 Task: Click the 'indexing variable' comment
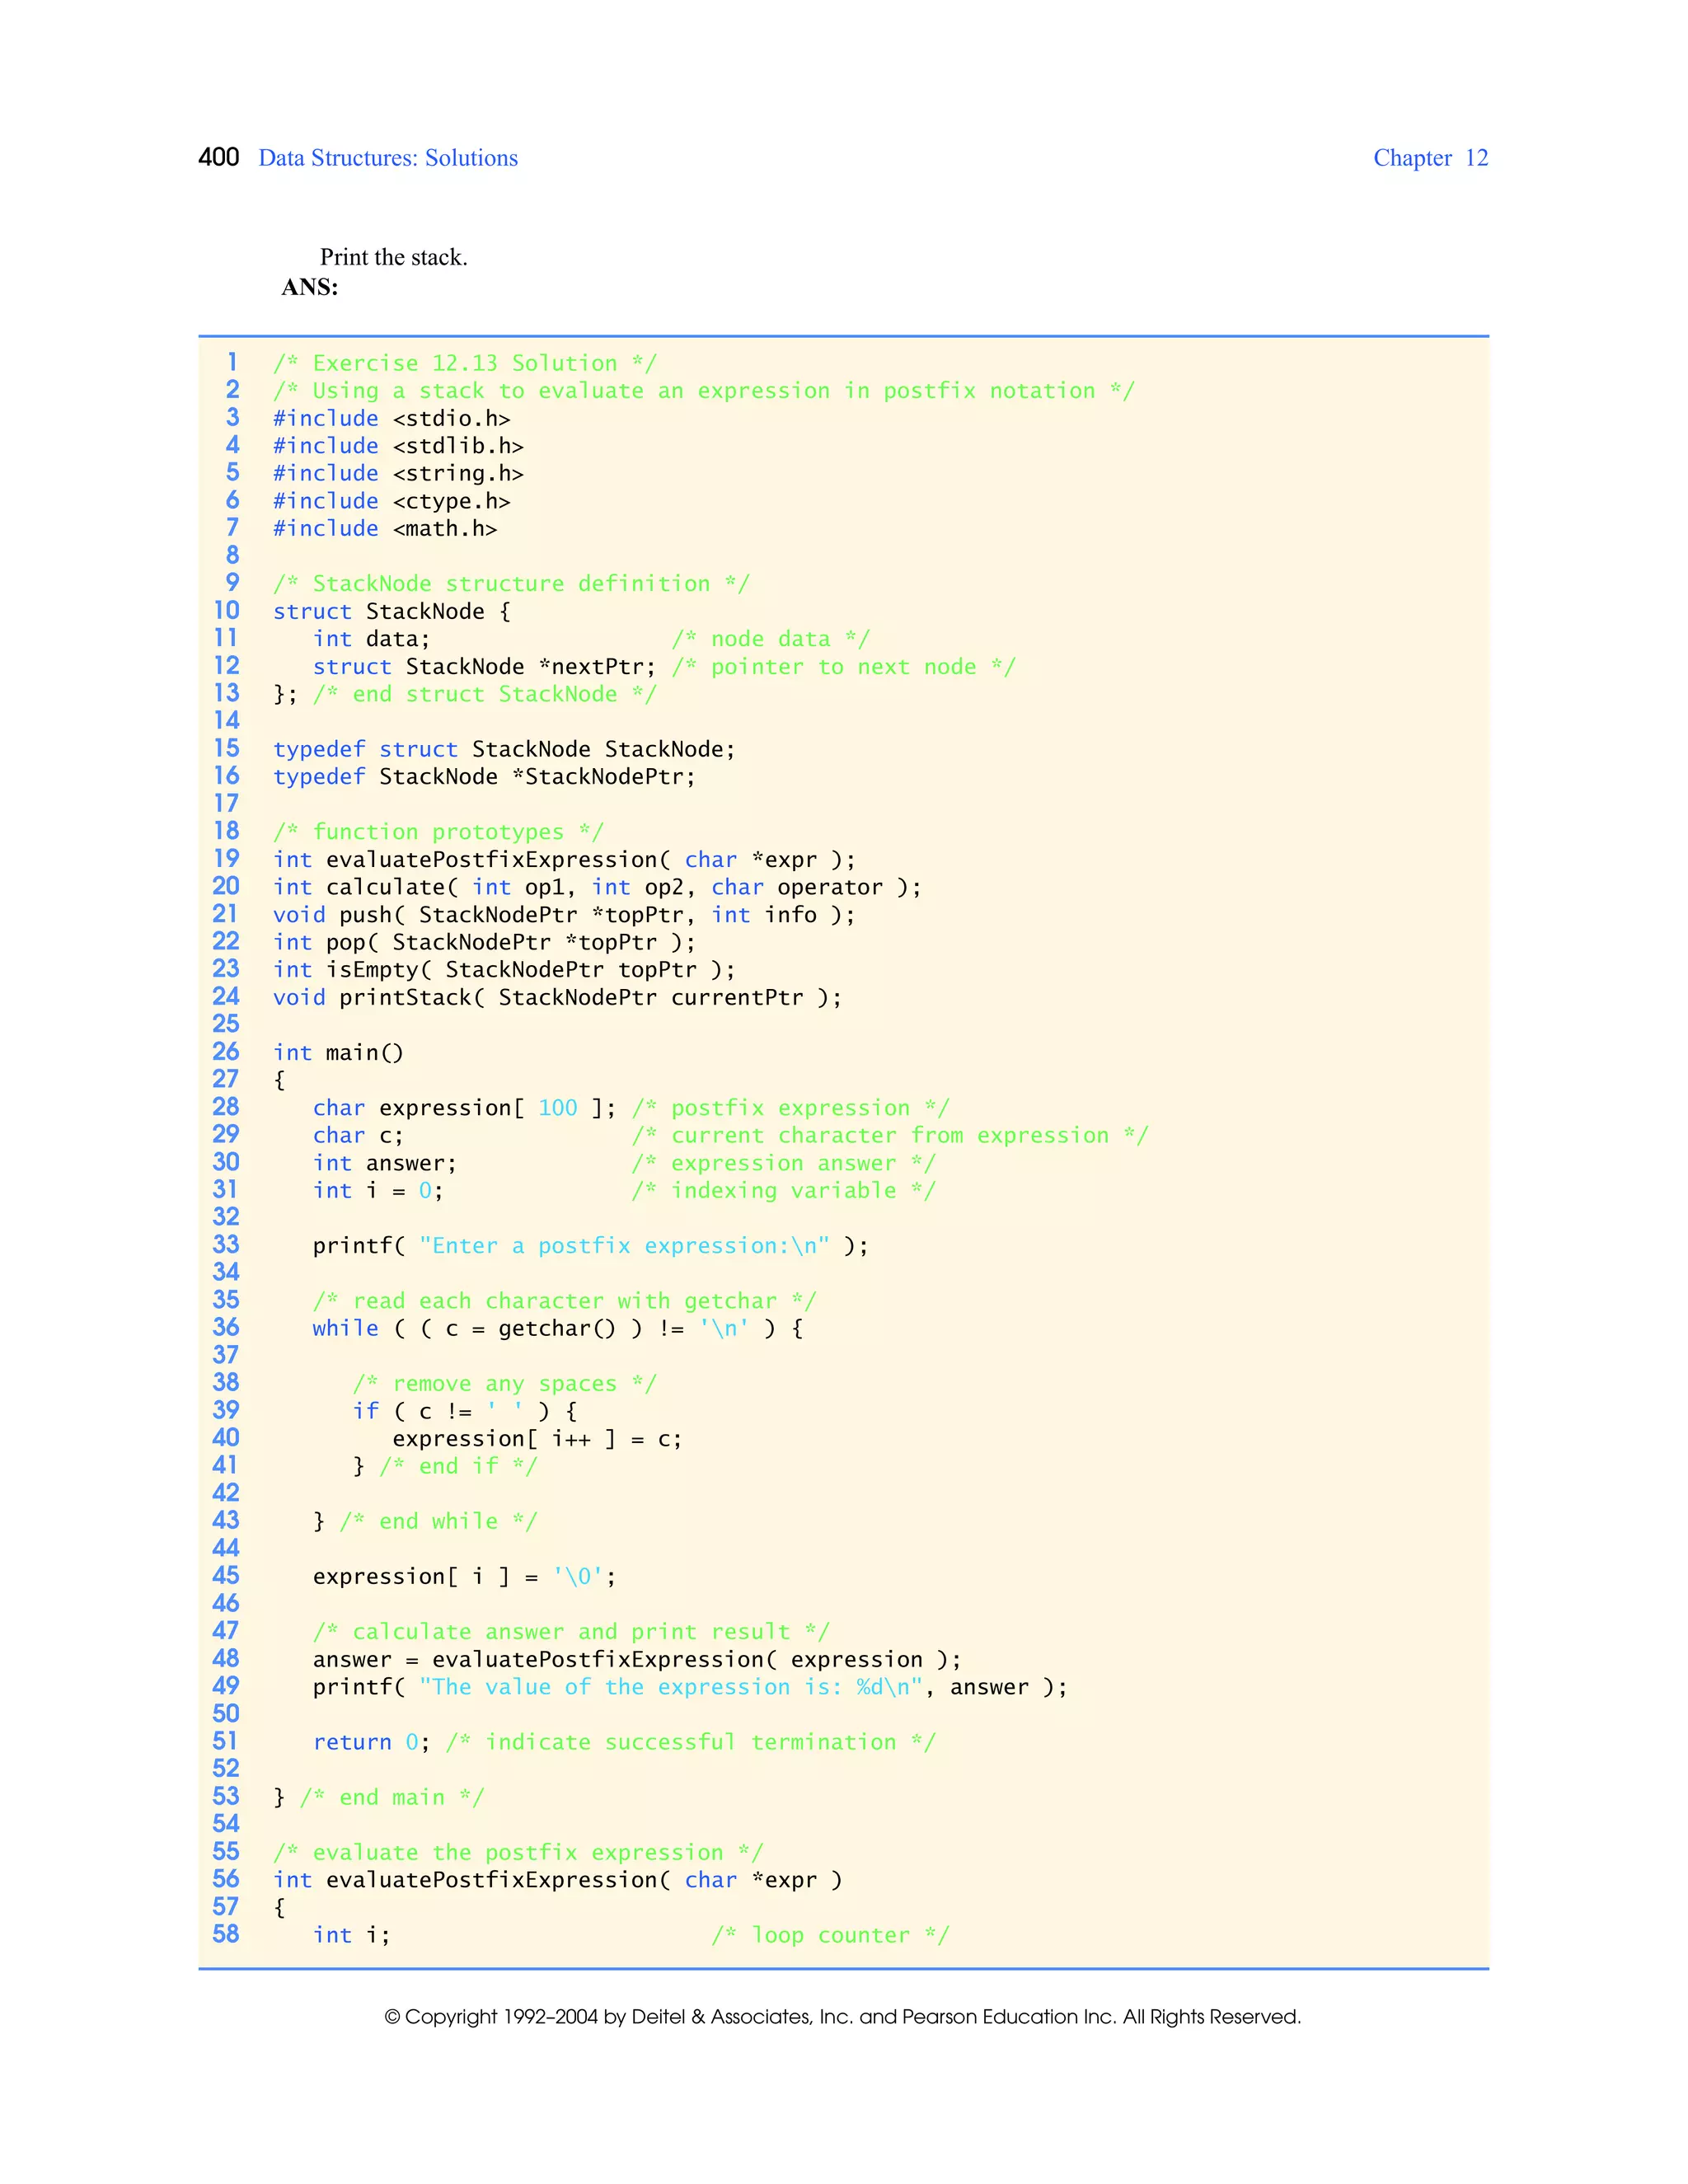tap(784, 1191)
